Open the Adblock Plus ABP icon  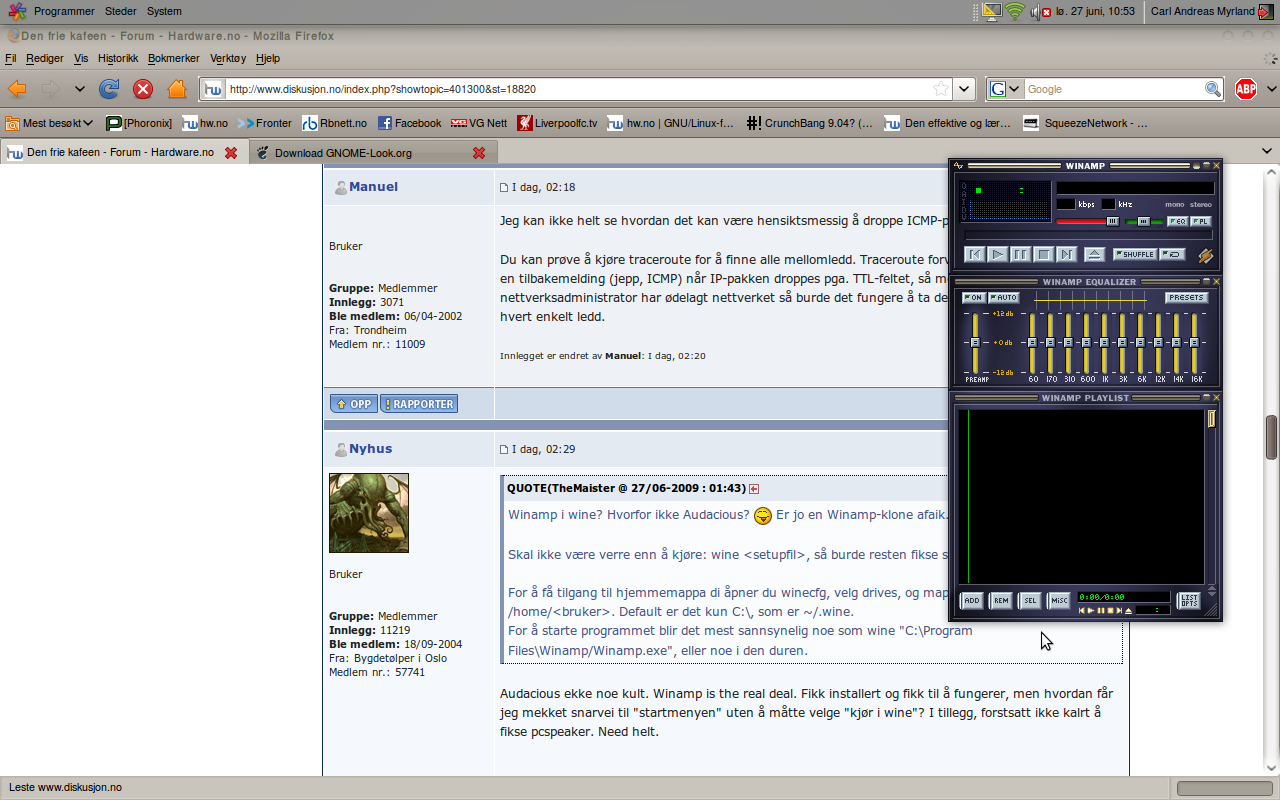pos(1246,89)
